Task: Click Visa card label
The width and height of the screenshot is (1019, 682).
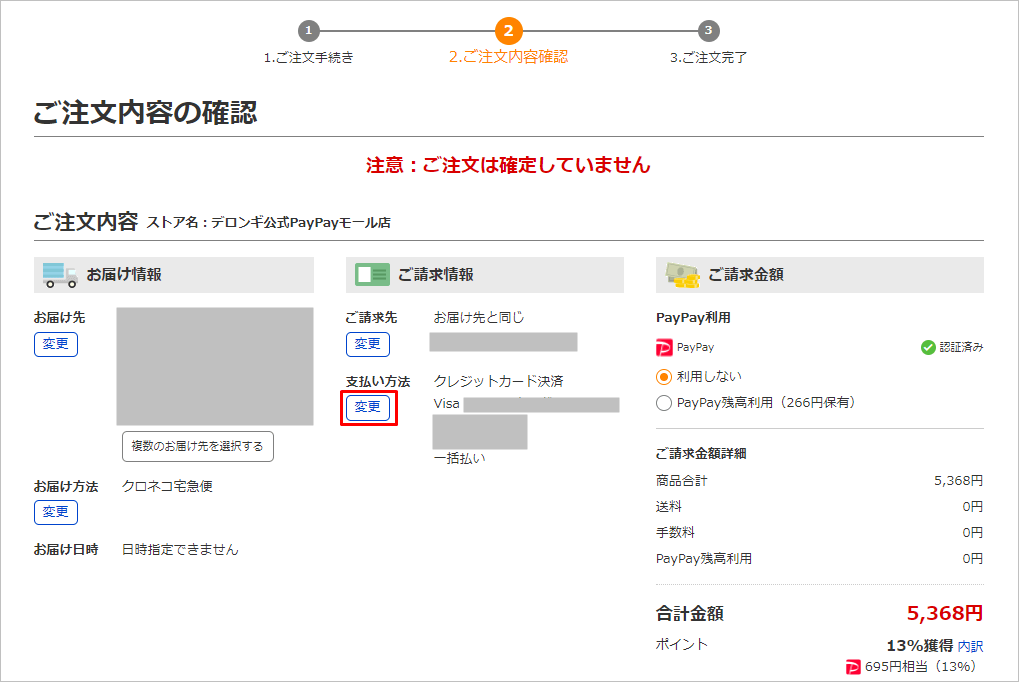Action: point(446,404)
